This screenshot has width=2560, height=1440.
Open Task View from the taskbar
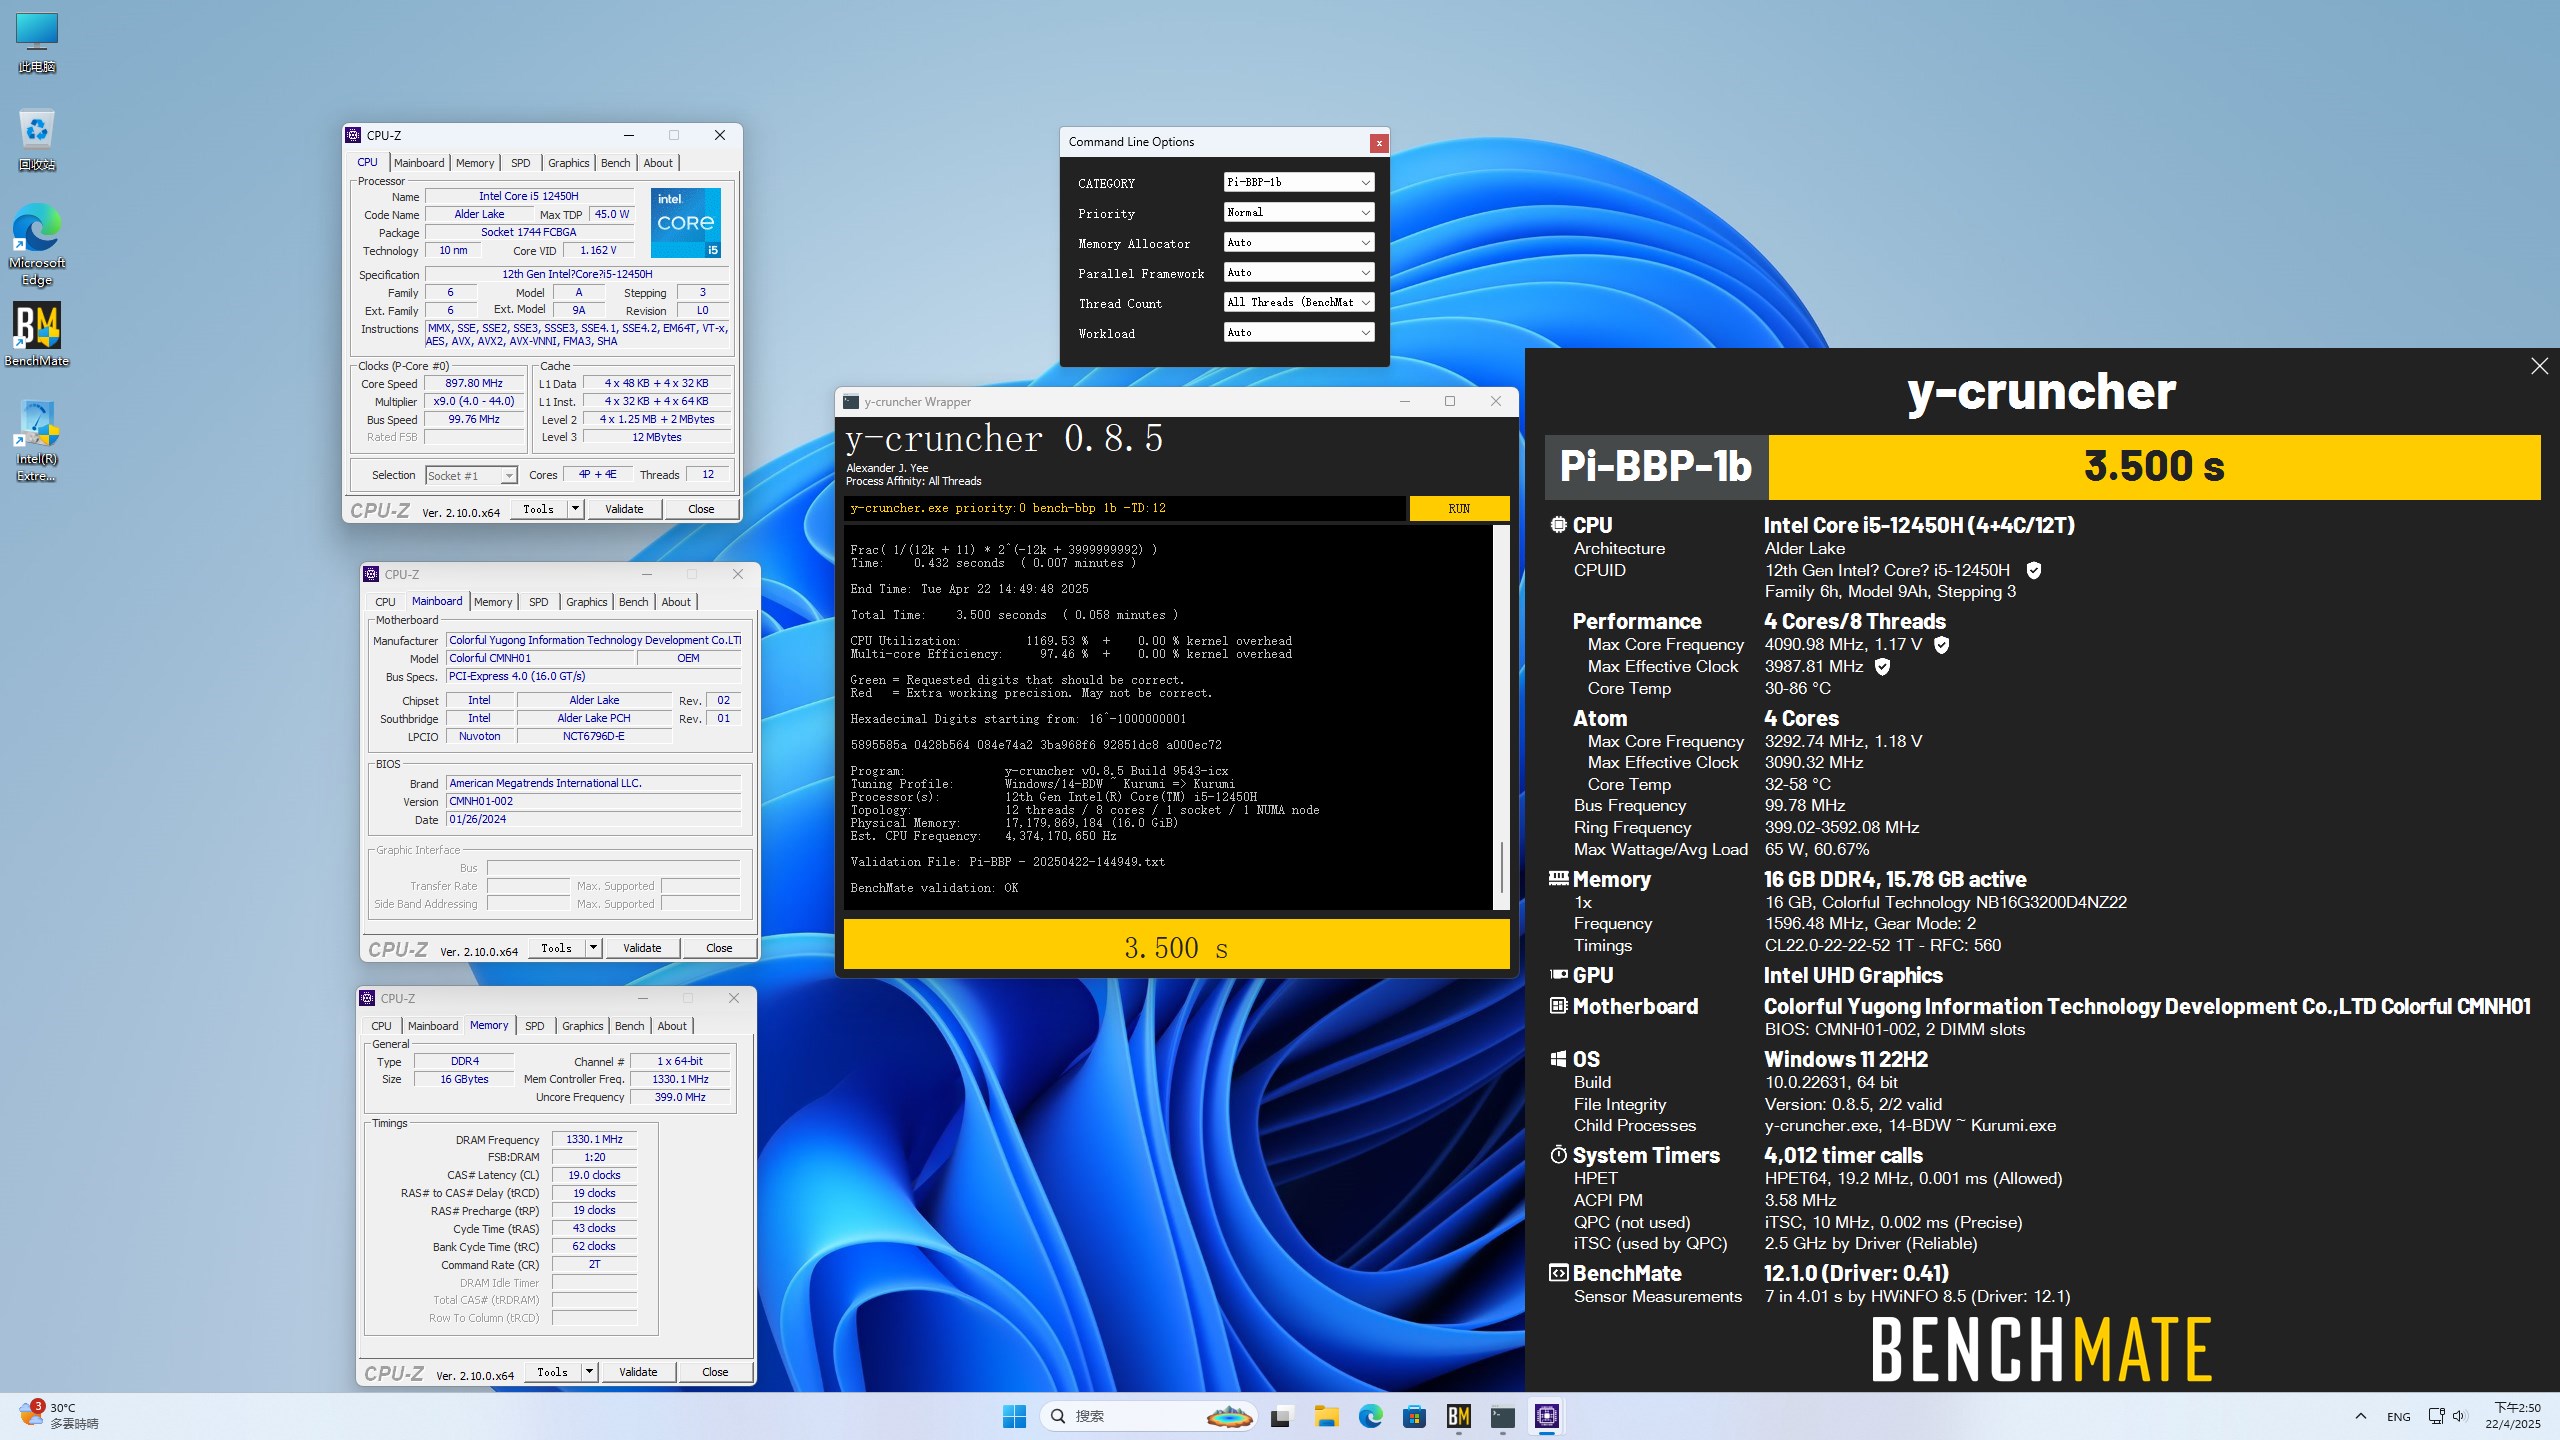pos(1280,1416)
